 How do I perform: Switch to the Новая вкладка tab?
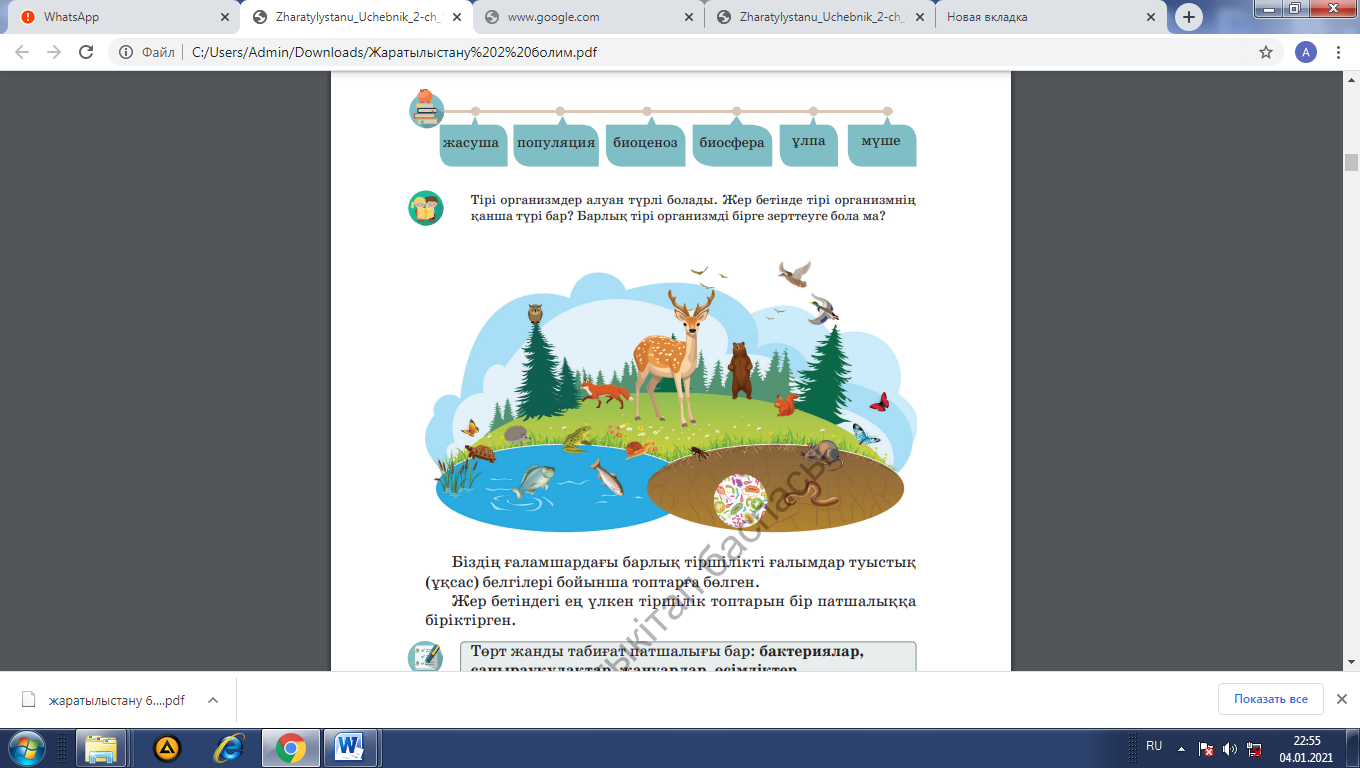(1053, 17)
